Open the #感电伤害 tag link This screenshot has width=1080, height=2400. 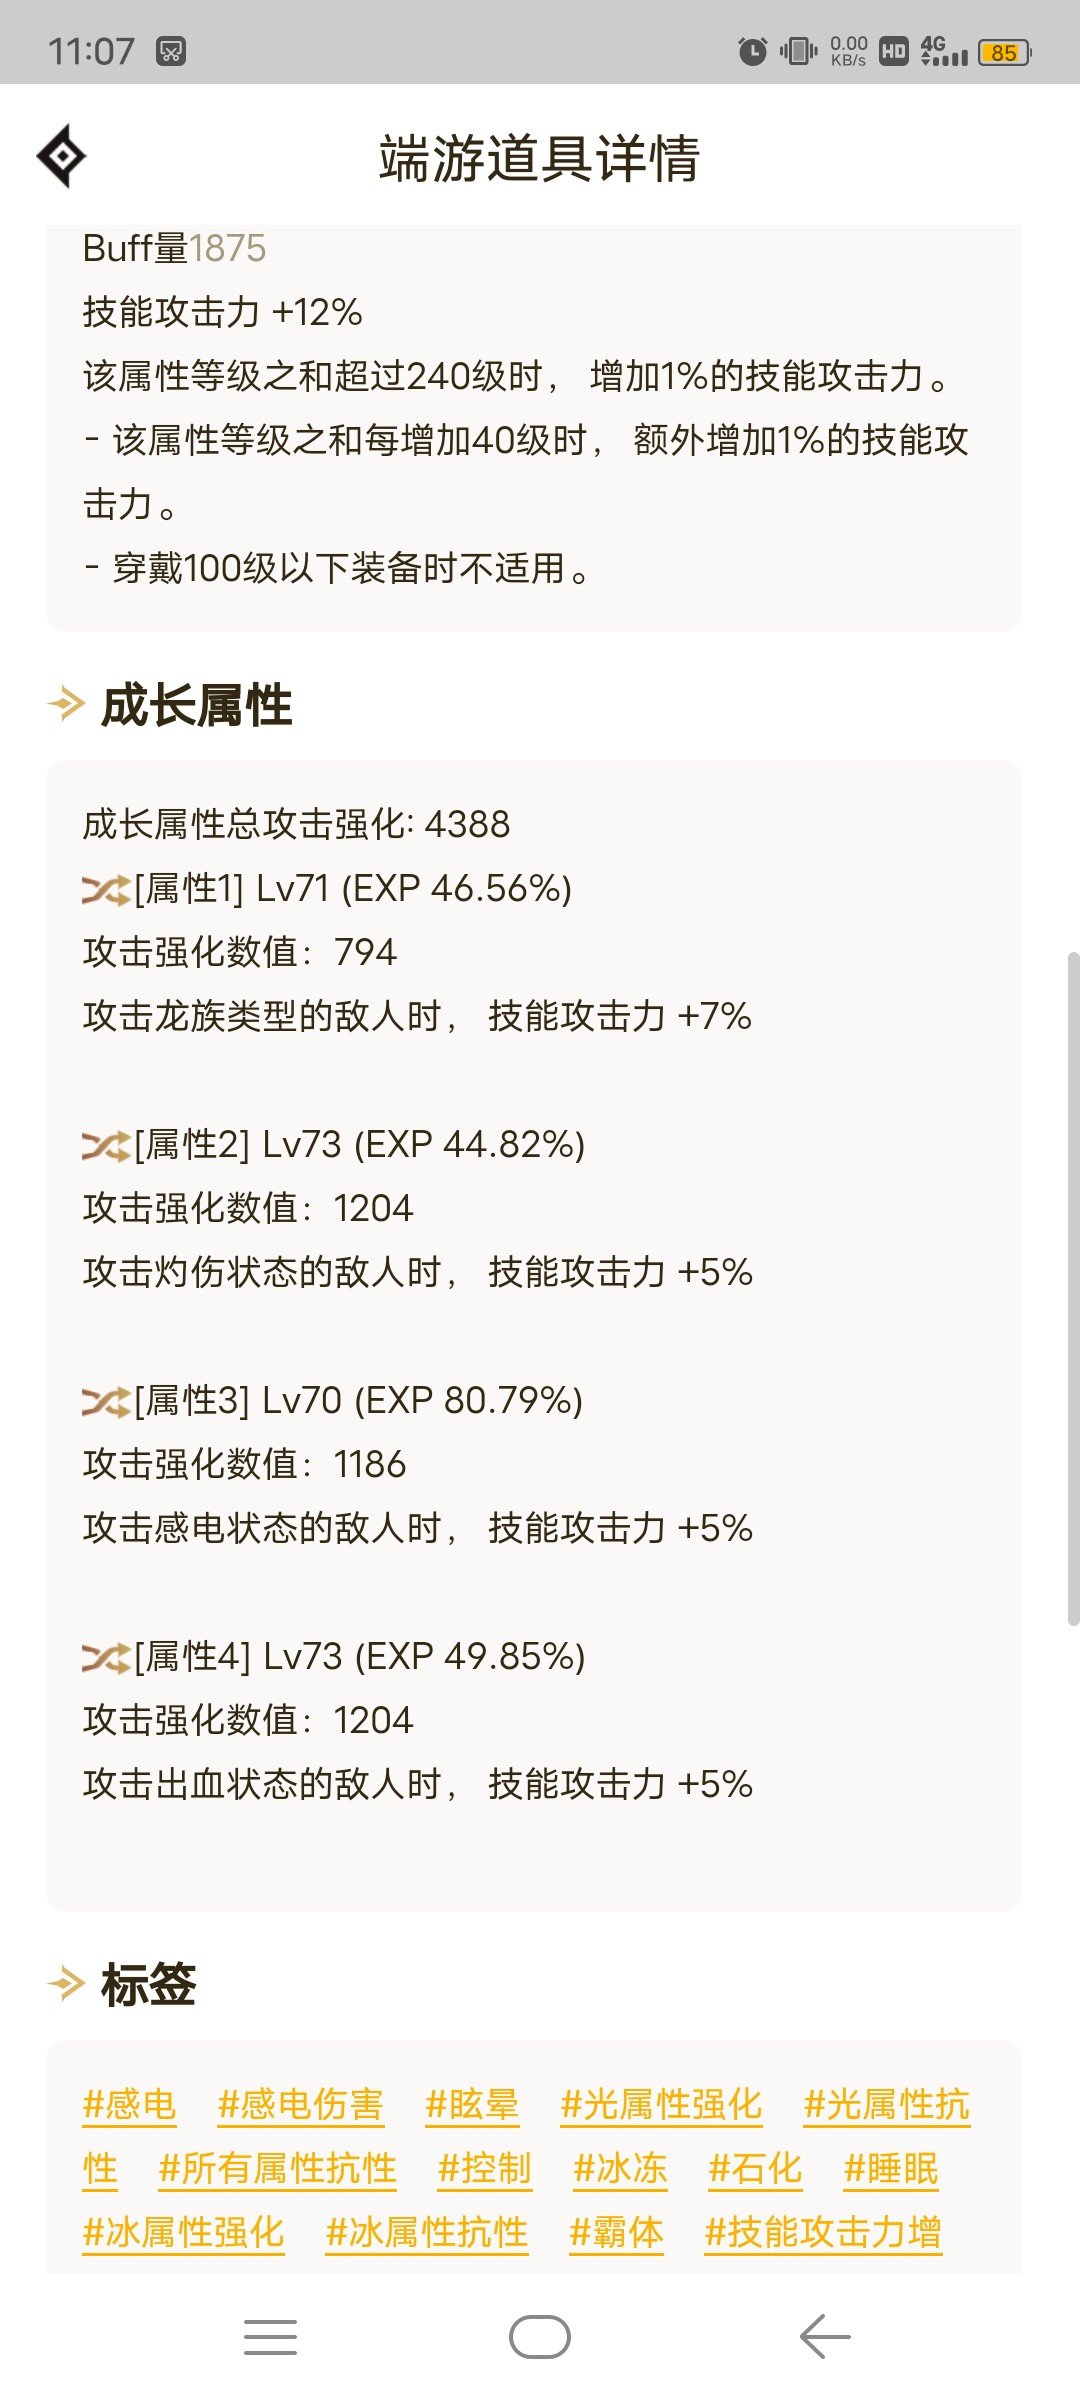coord(300,2104)
